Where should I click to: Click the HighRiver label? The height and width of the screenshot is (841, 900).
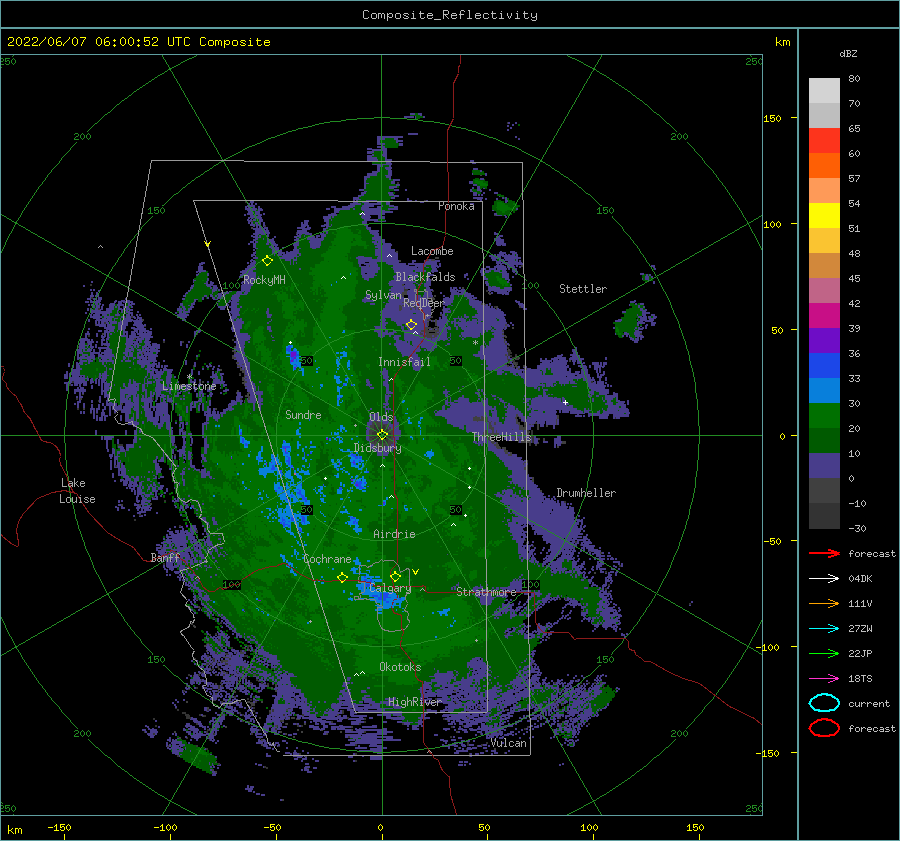(x=414, y=702)
